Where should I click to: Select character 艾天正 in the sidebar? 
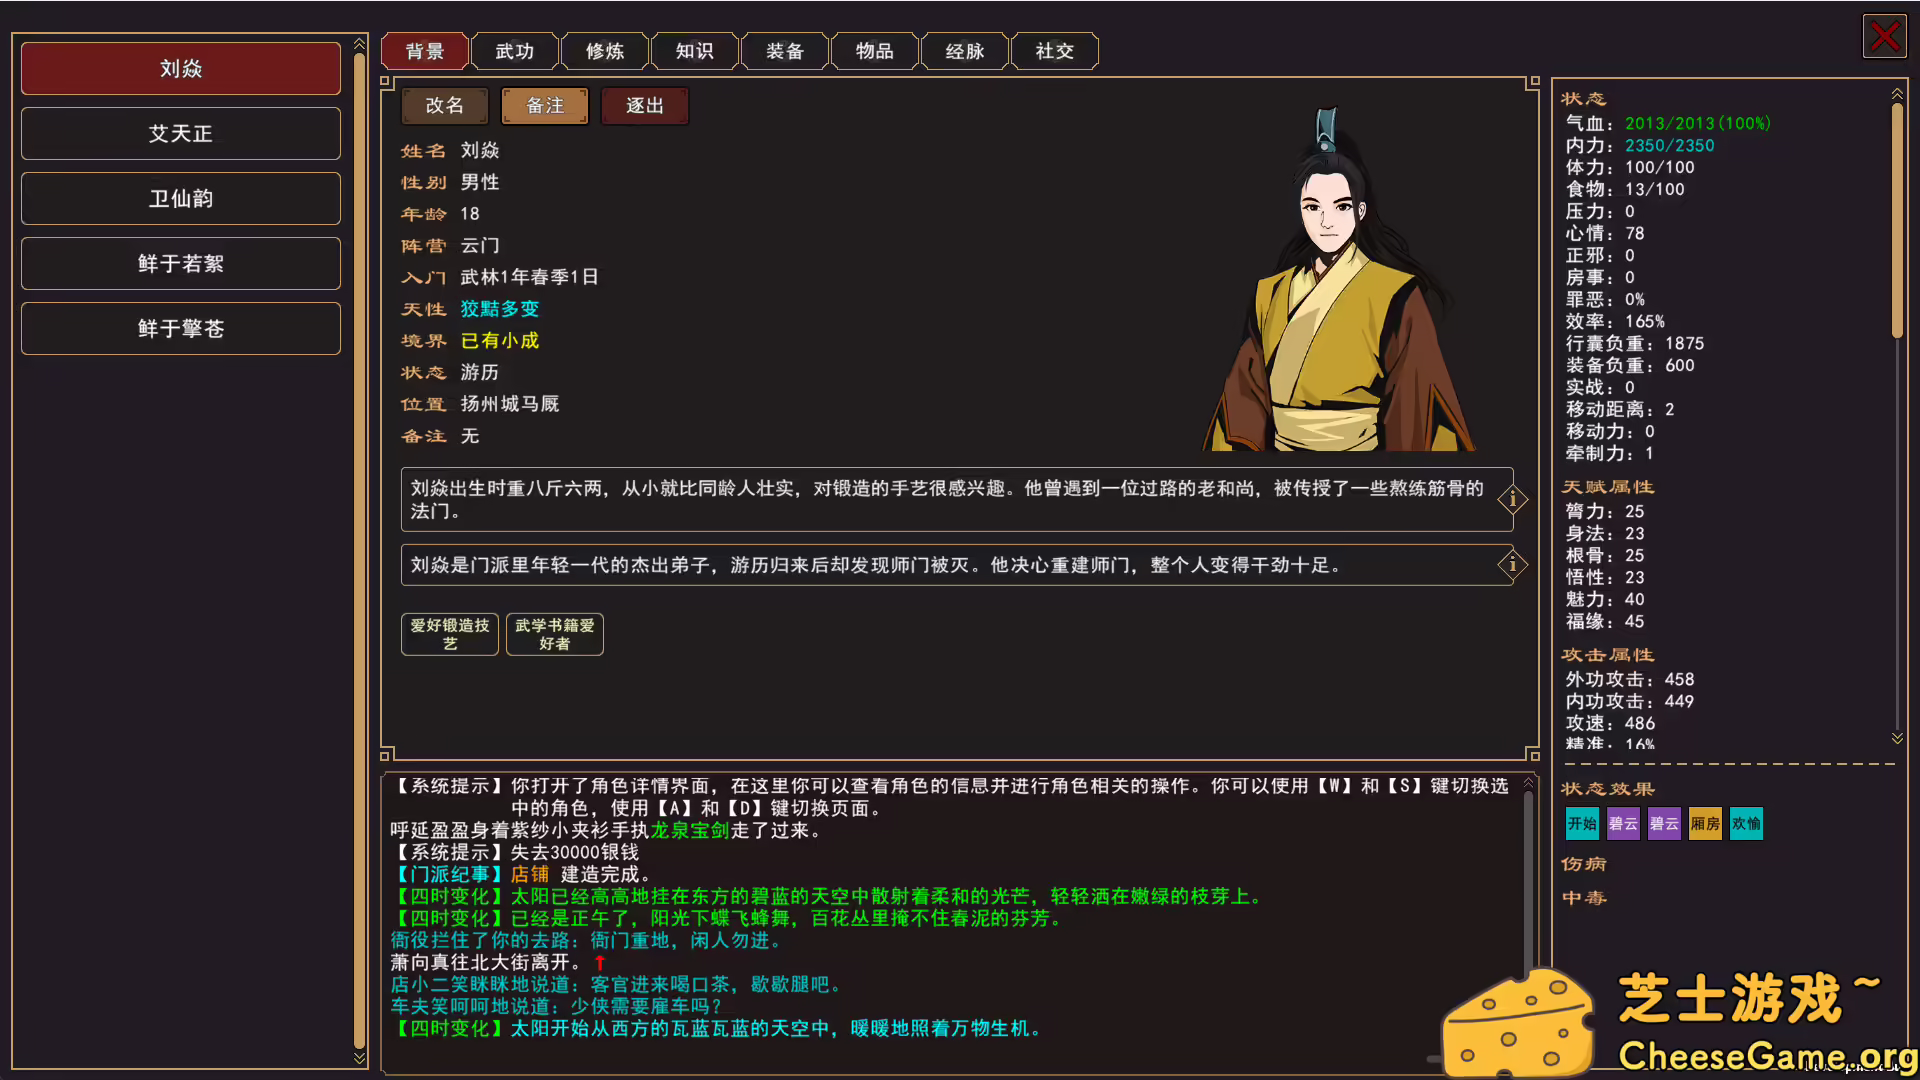[x=180, y=133]
